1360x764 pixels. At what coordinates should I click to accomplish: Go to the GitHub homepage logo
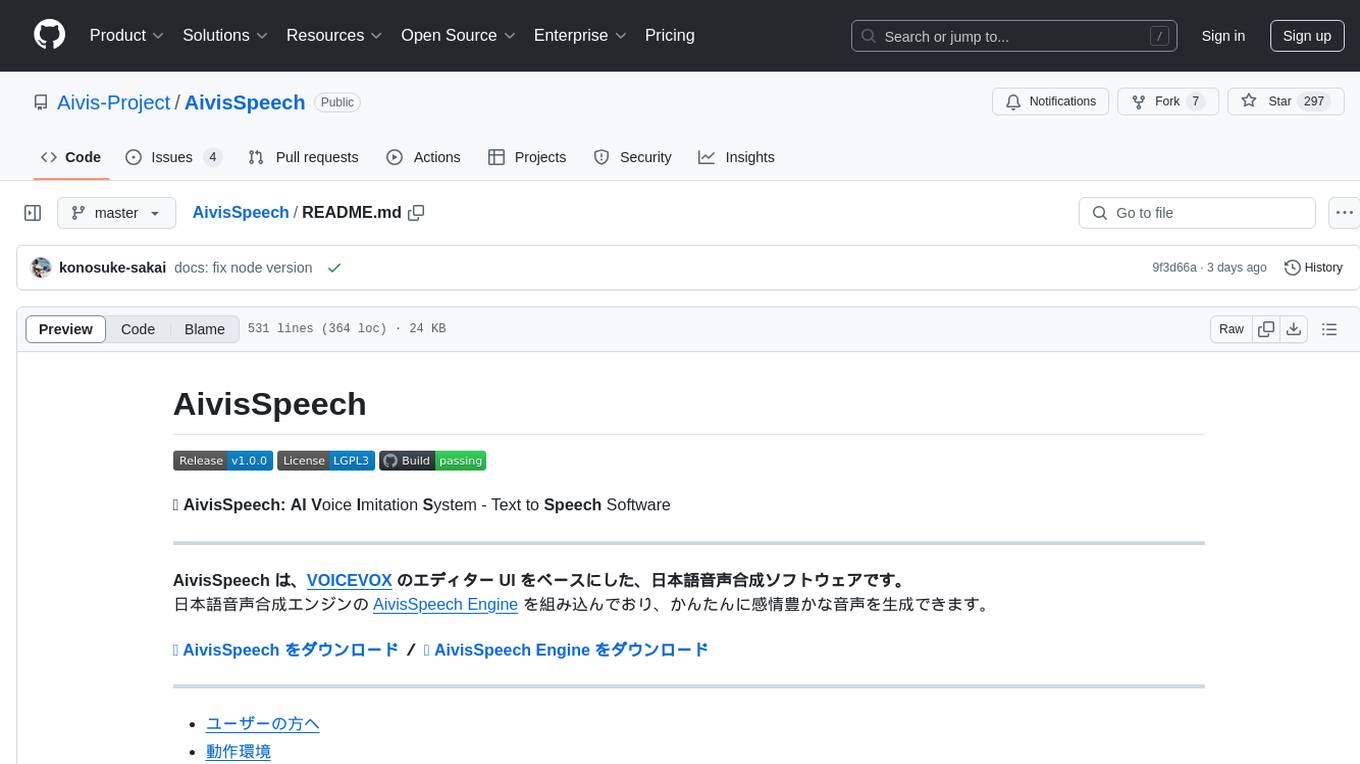click(x=49, y=35)
